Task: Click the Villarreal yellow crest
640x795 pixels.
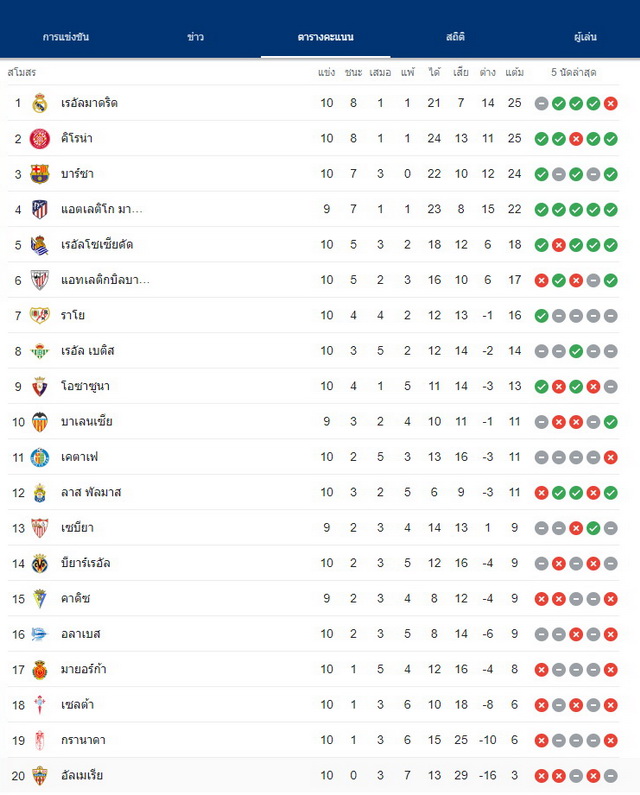Action: click(x=40, y=563)
